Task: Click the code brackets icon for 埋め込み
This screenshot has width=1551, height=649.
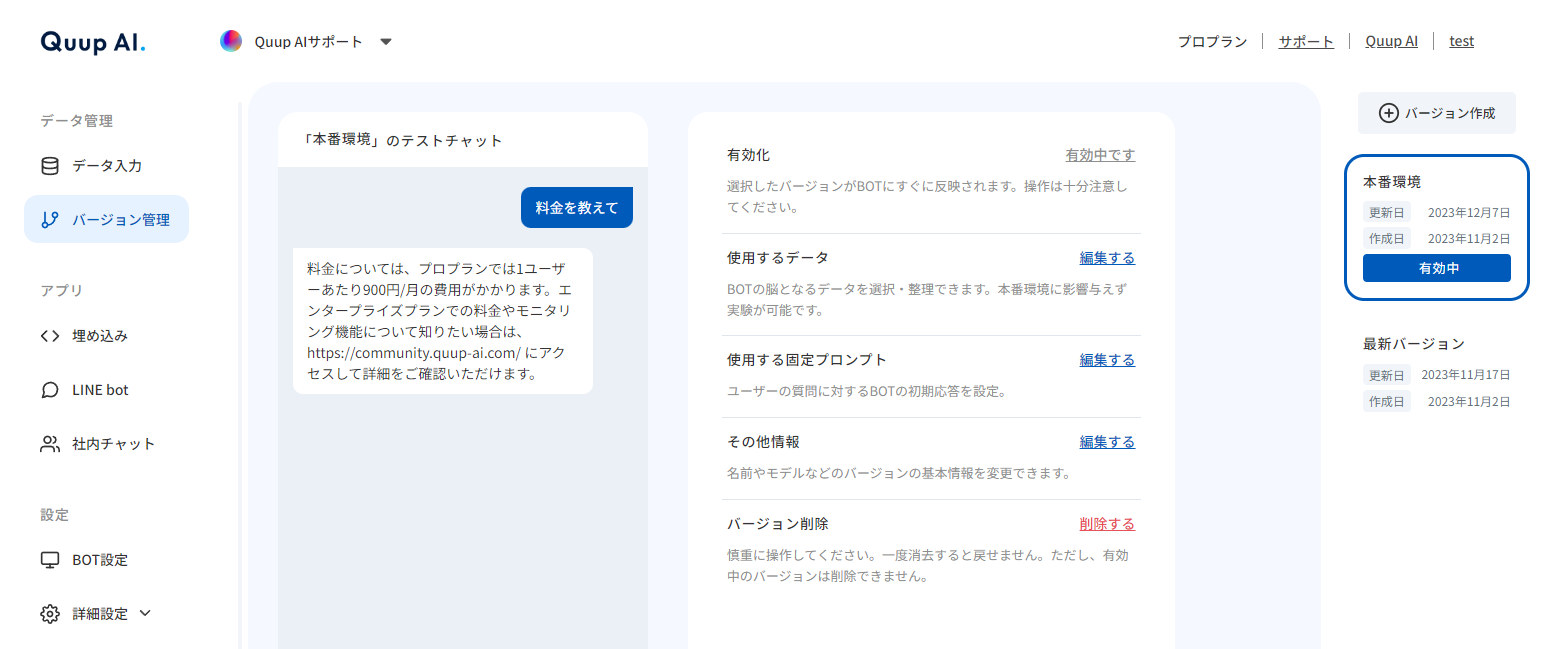Action: pos(50,336)
